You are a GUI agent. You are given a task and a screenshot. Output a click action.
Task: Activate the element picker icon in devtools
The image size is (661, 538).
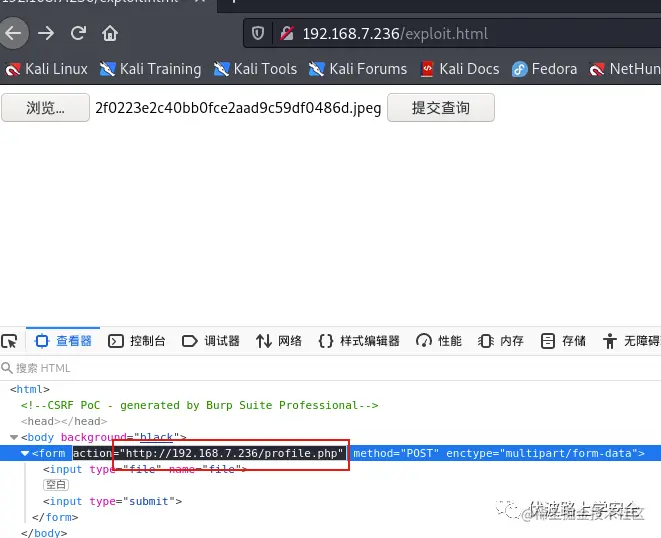[9, 341]
